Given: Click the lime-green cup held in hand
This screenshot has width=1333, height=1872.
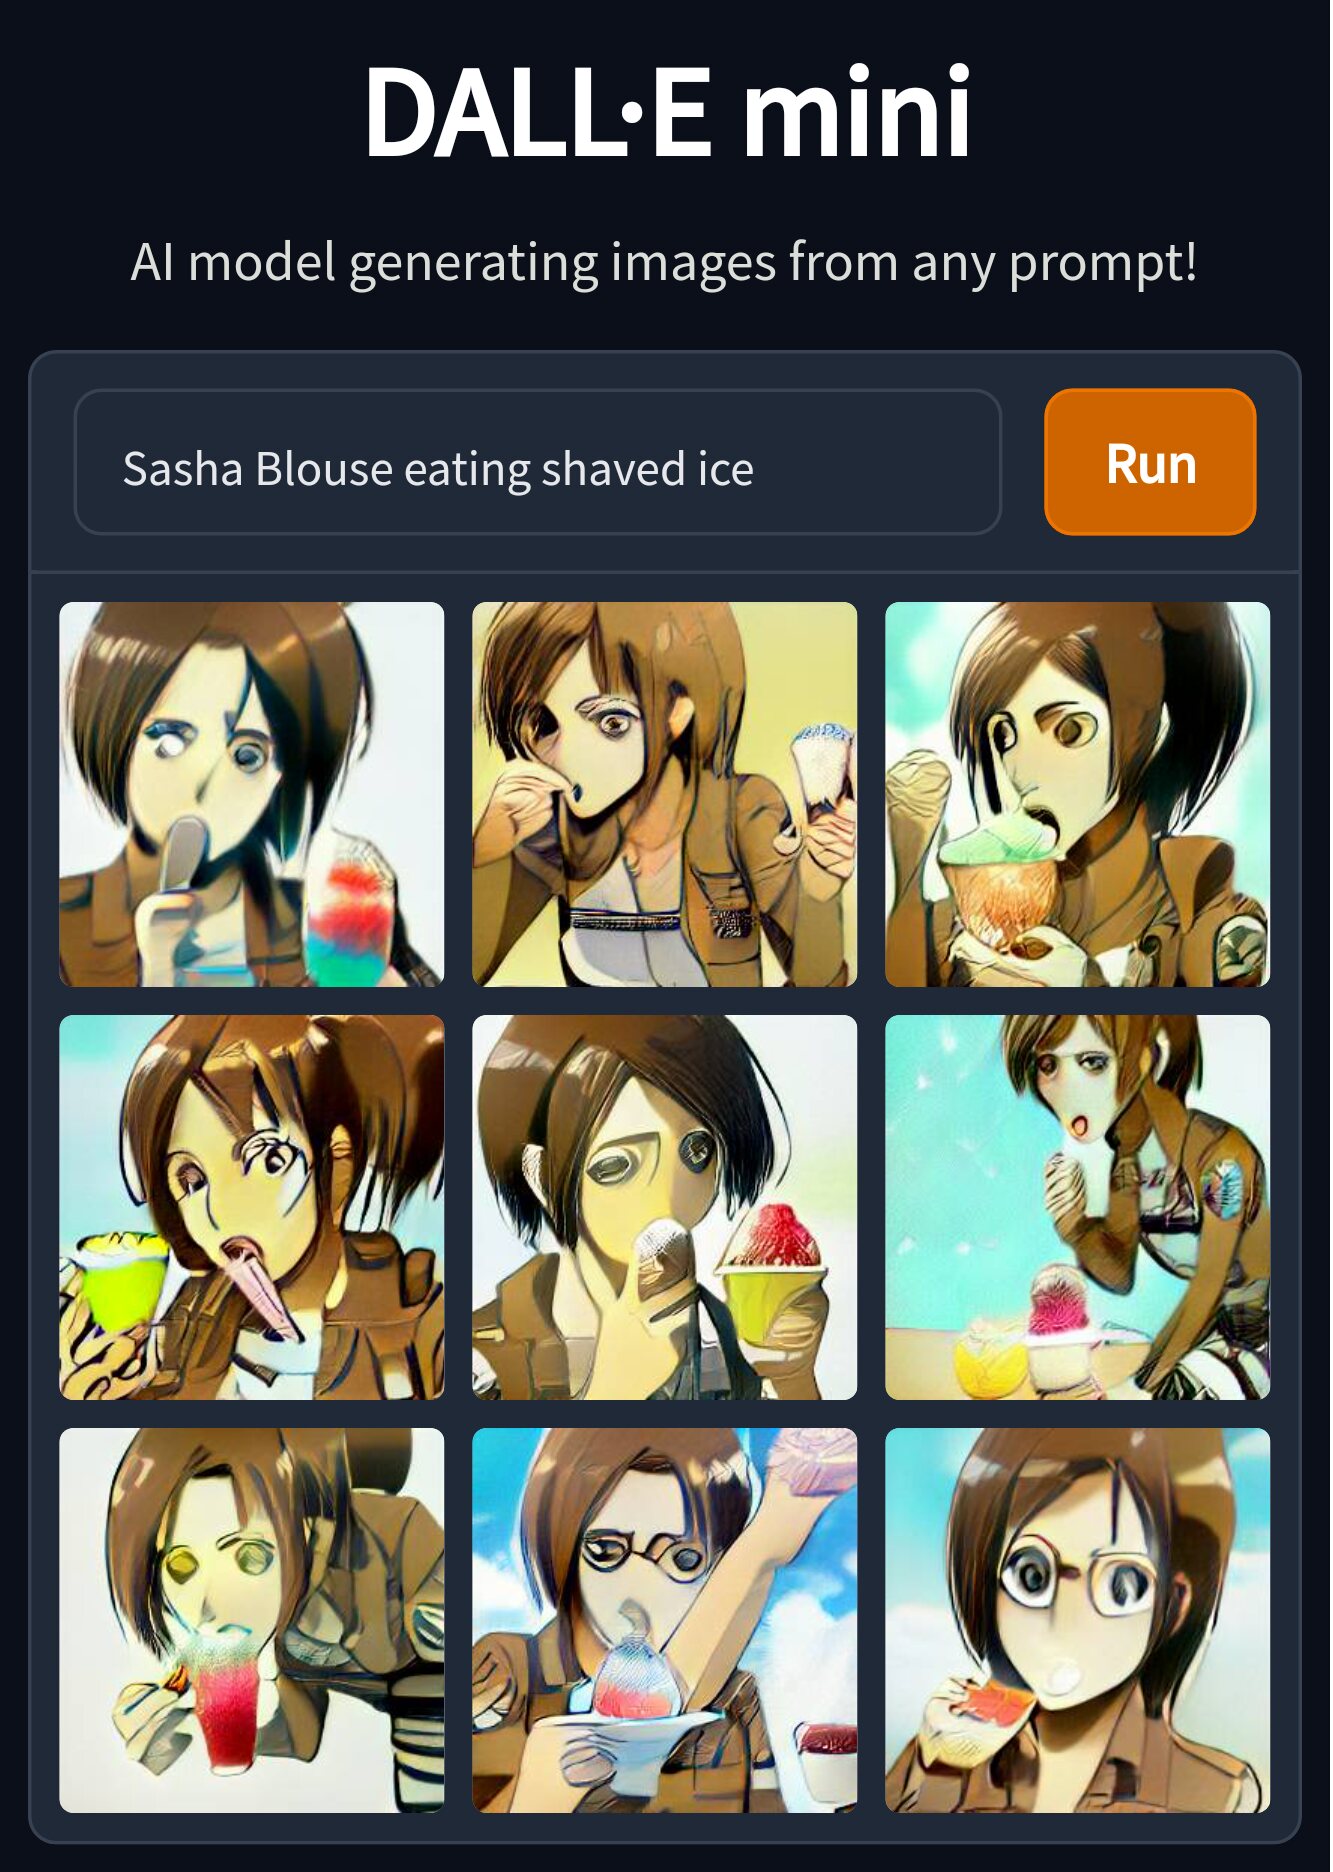Looking at the screenshot, I should point(122,1282).
